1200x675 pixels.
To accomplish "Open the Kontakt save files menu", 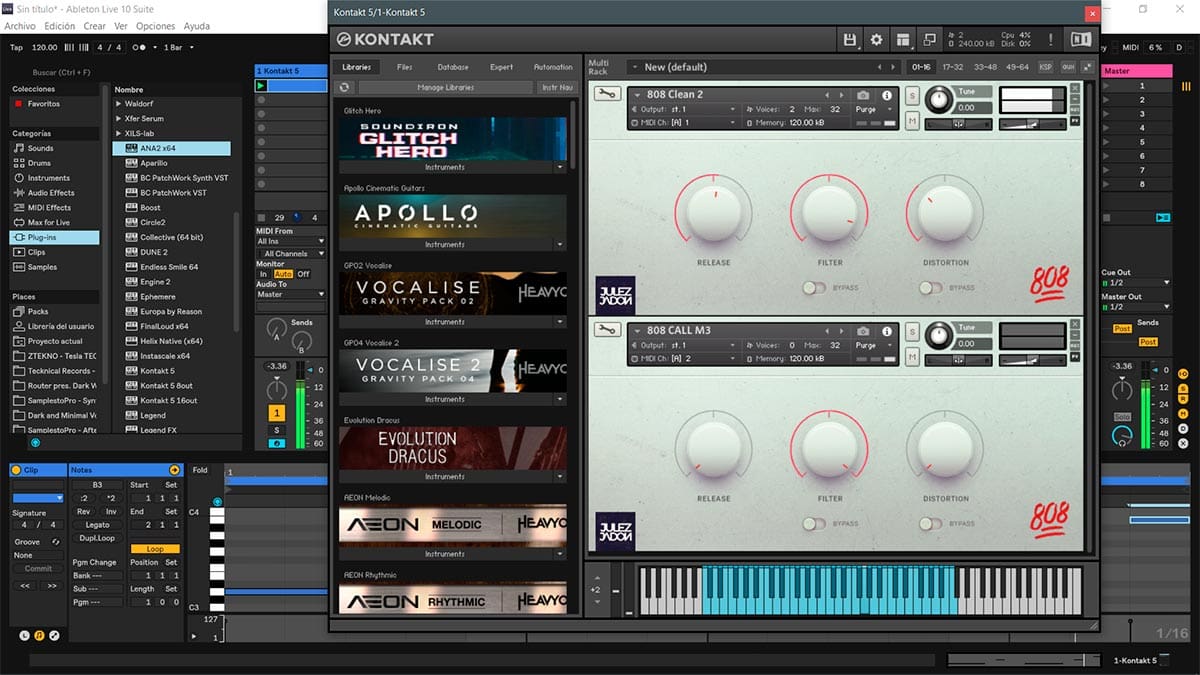I will [x=850, y=39].
